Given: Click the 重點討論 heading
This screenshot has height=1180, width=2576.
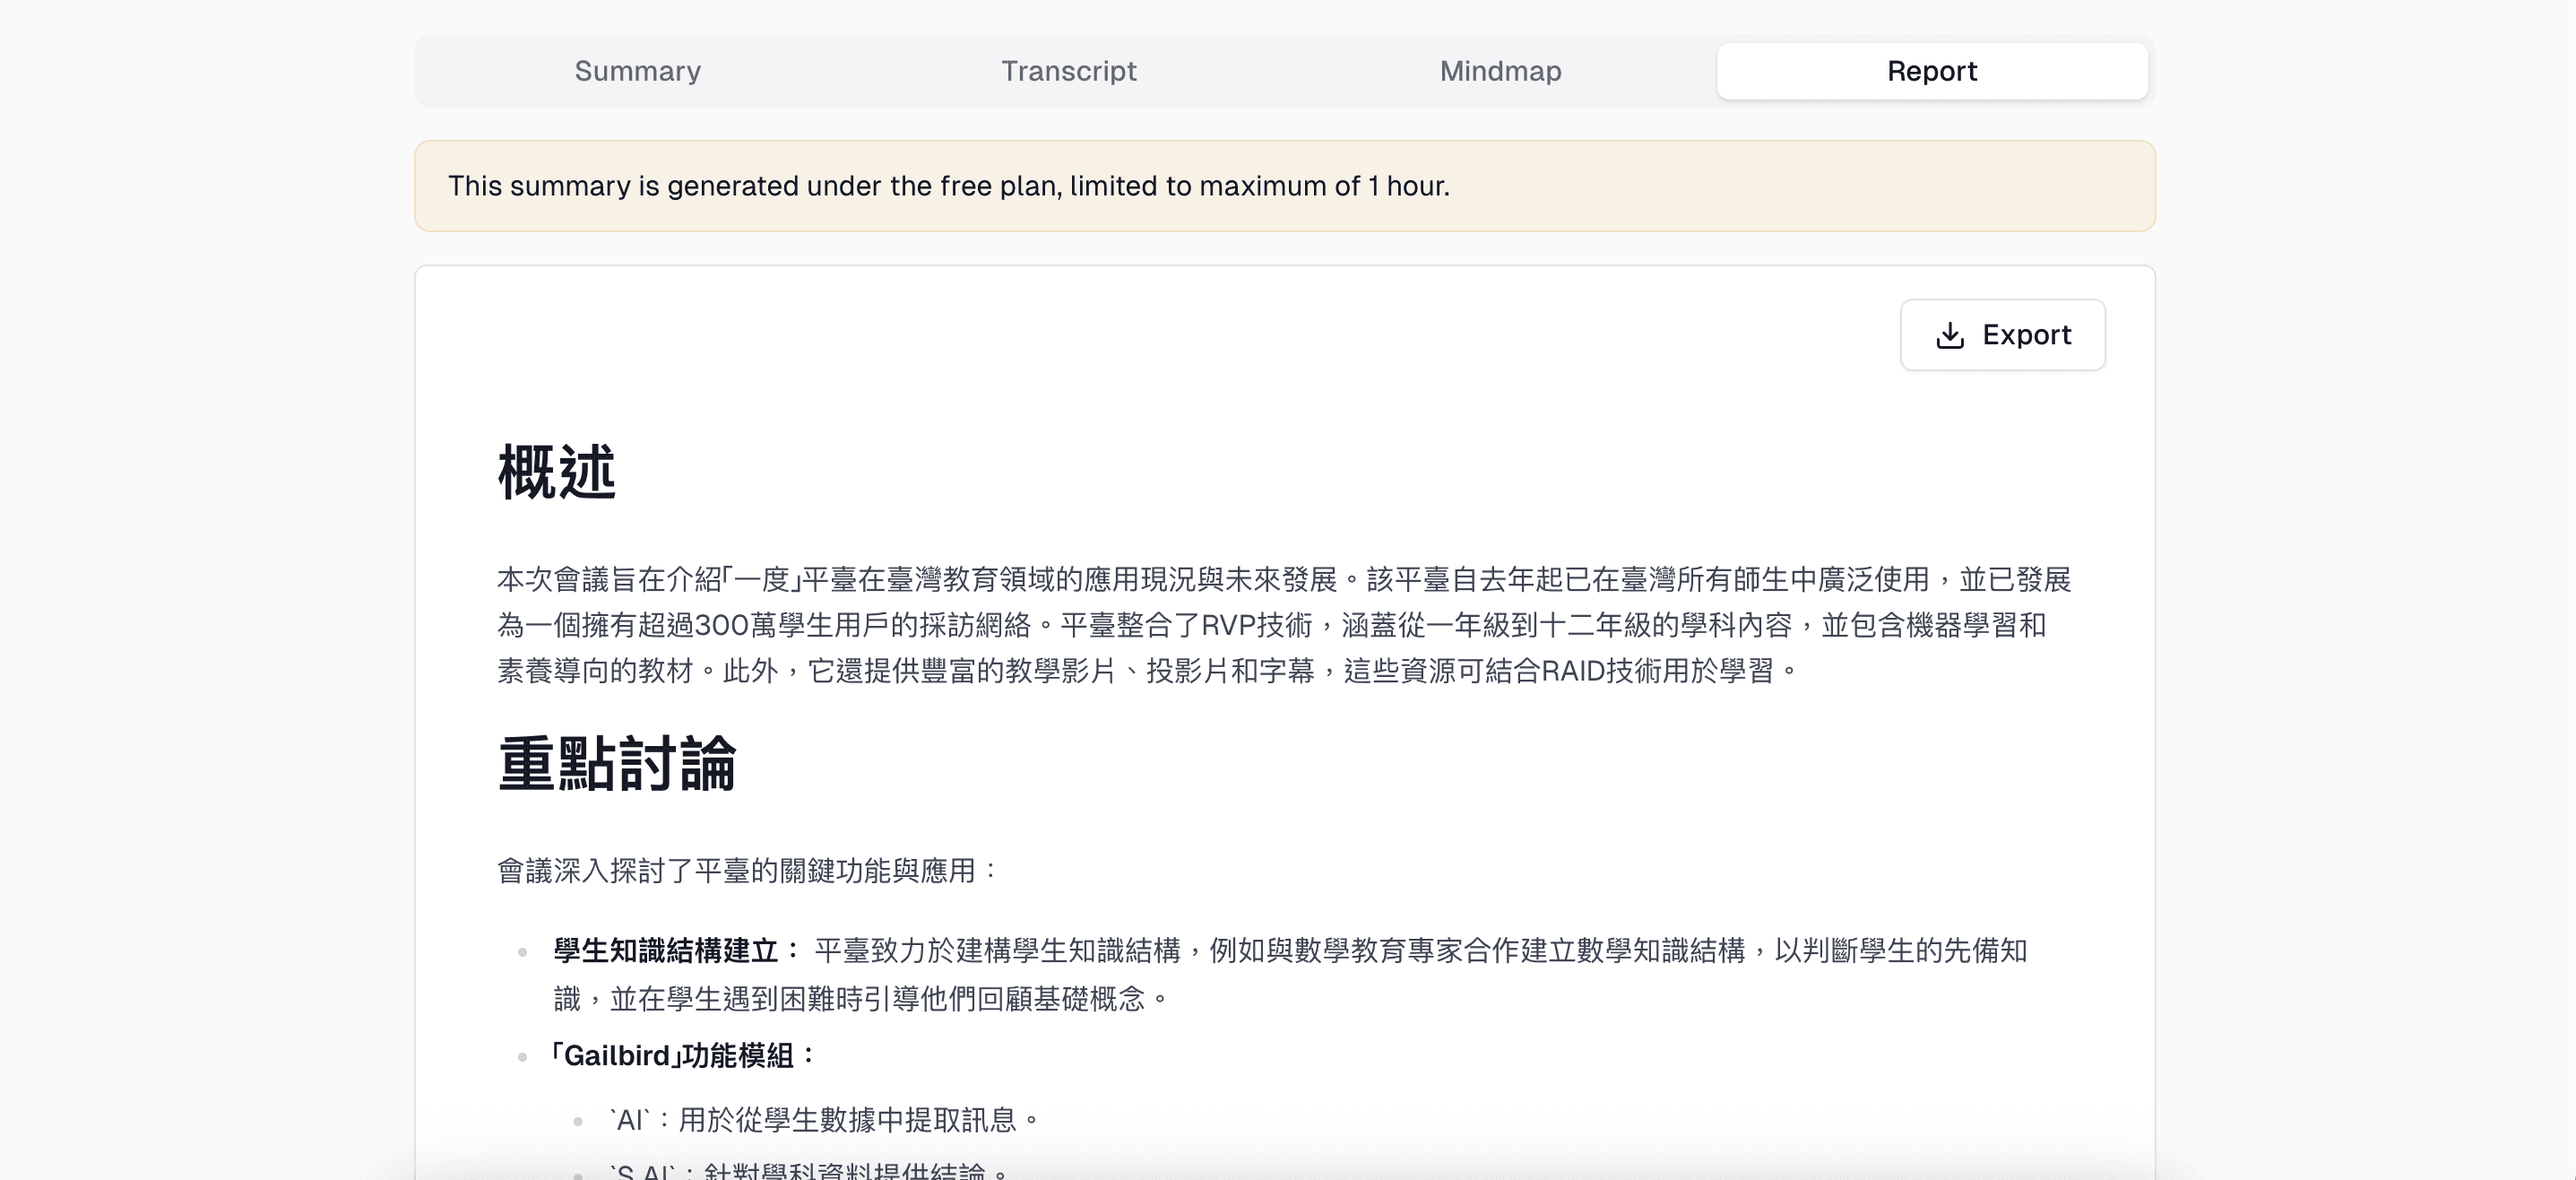Looking at the screenshot, I should click(x=617, y=764).
